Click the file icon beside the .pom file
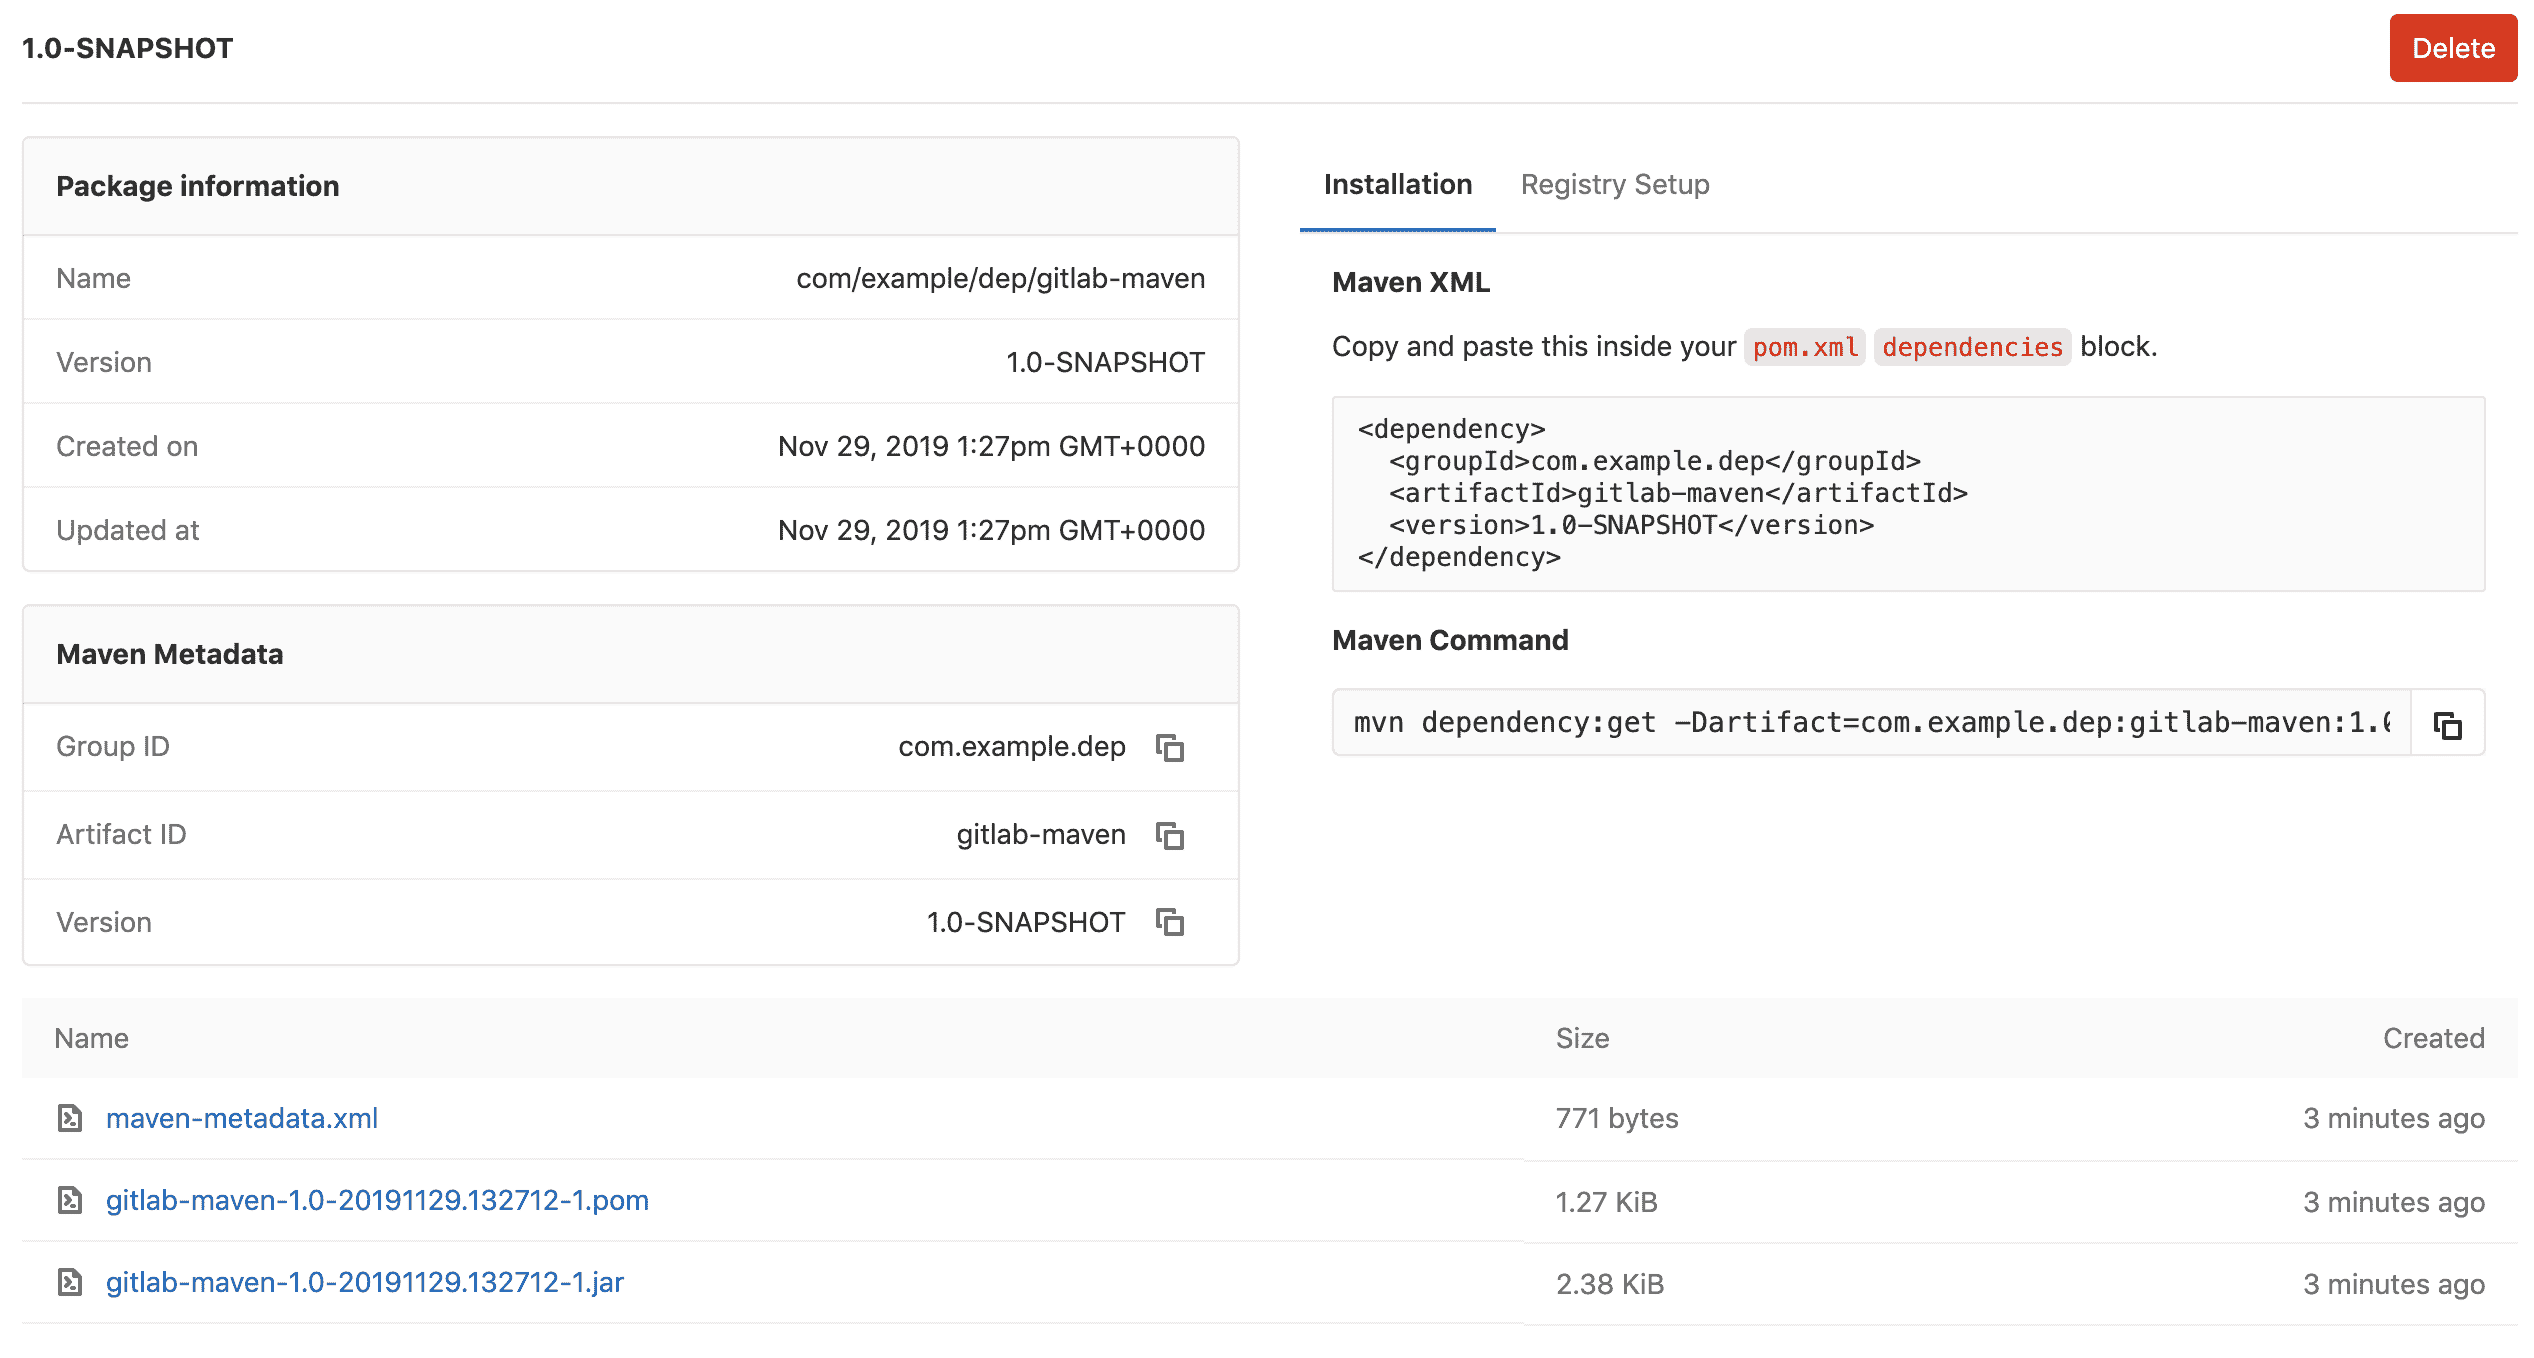This screenshot has height=1358, width=2534. 69,1201
